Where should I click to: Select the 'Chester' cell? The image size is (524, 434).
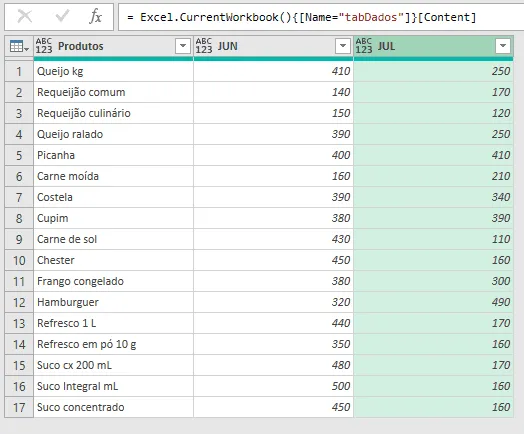coord(114,260)
